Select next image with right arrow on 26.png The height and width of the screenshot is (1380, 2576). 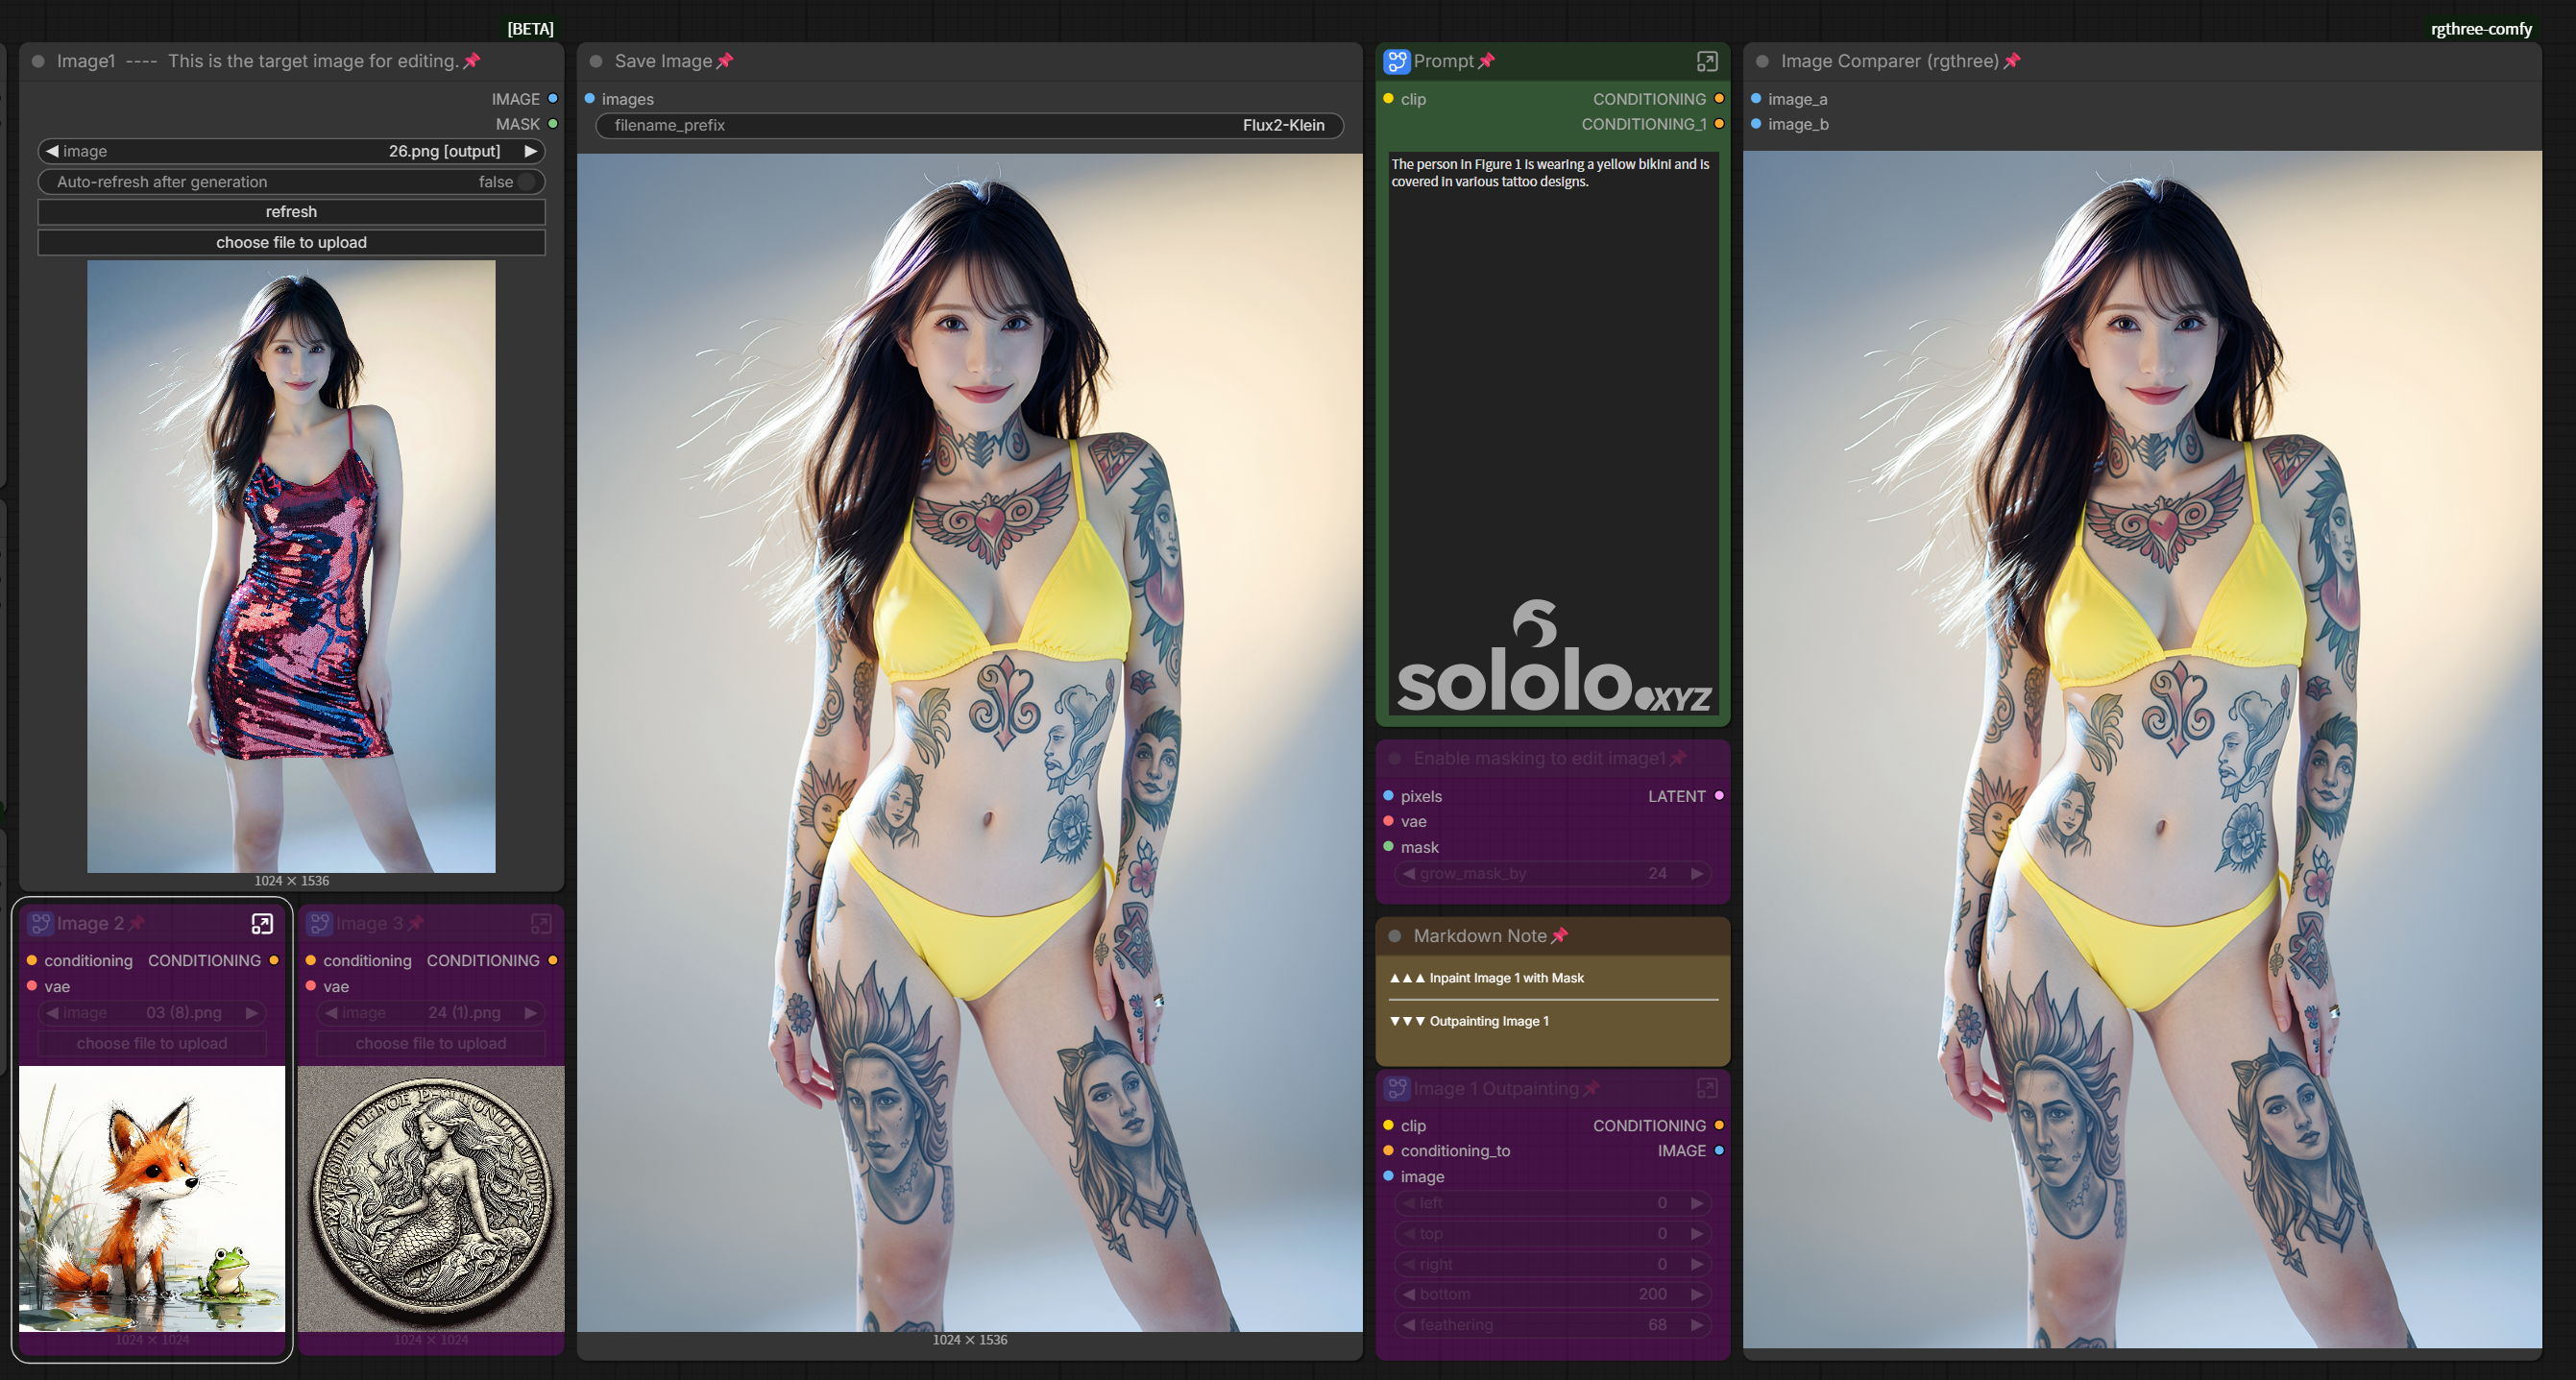(x=531, y=151)
